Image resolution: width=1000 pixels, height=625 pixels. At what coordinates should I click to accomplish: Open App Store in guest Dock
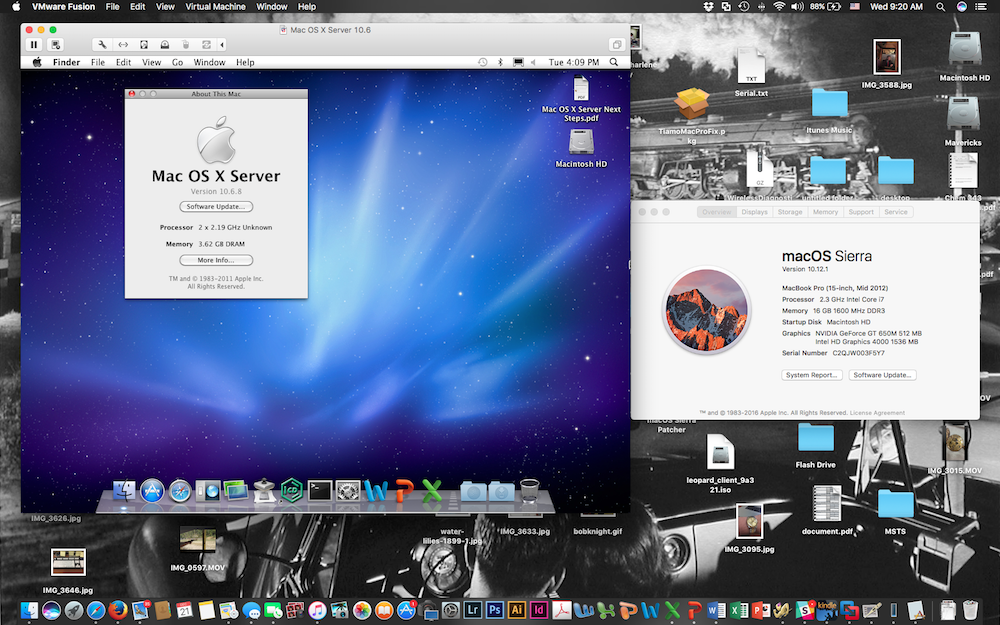coord(152,490)
